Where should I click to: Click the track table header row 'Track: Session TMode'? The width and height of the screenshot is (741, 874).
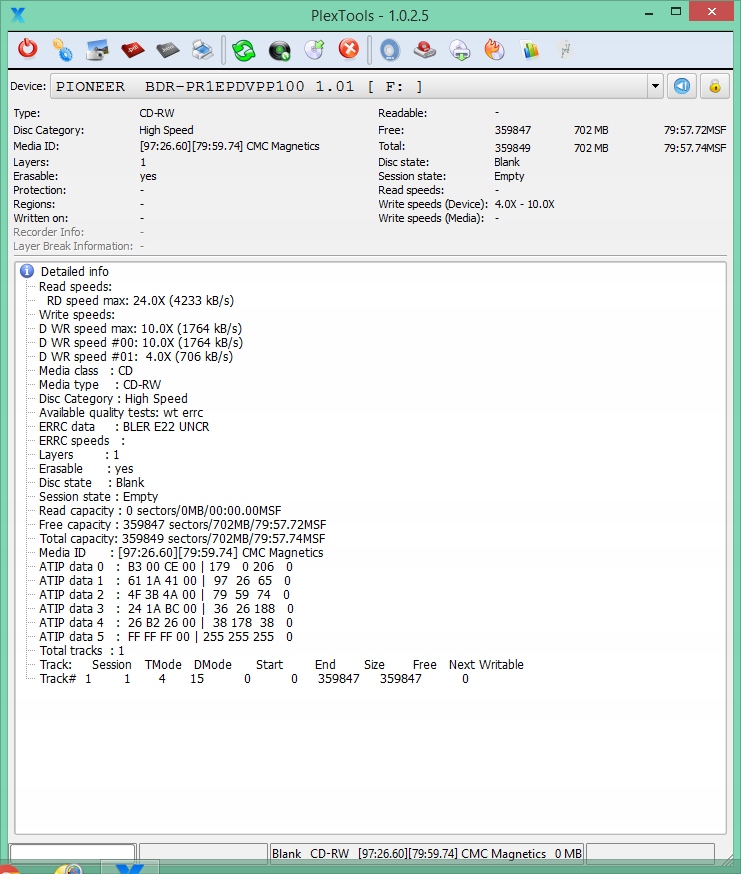(282, 664)
